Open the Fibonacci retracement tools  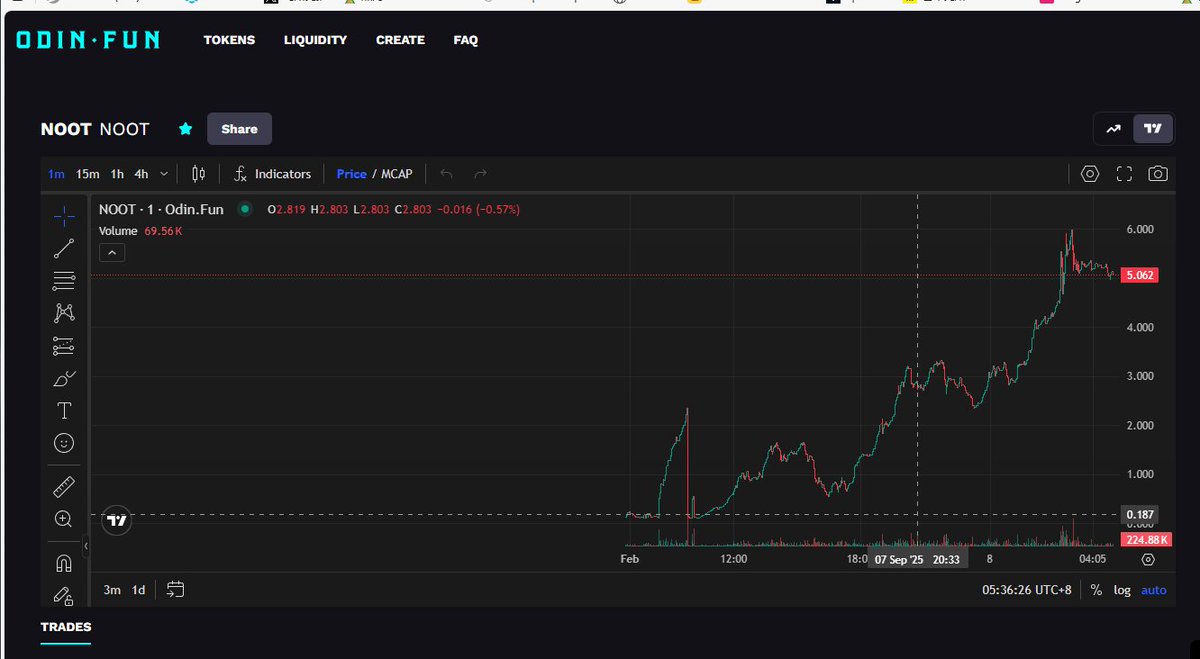64,281
